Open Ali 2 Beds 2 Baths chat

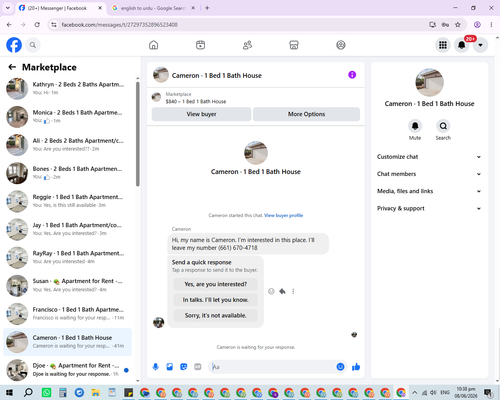click(x=68, y=145)
